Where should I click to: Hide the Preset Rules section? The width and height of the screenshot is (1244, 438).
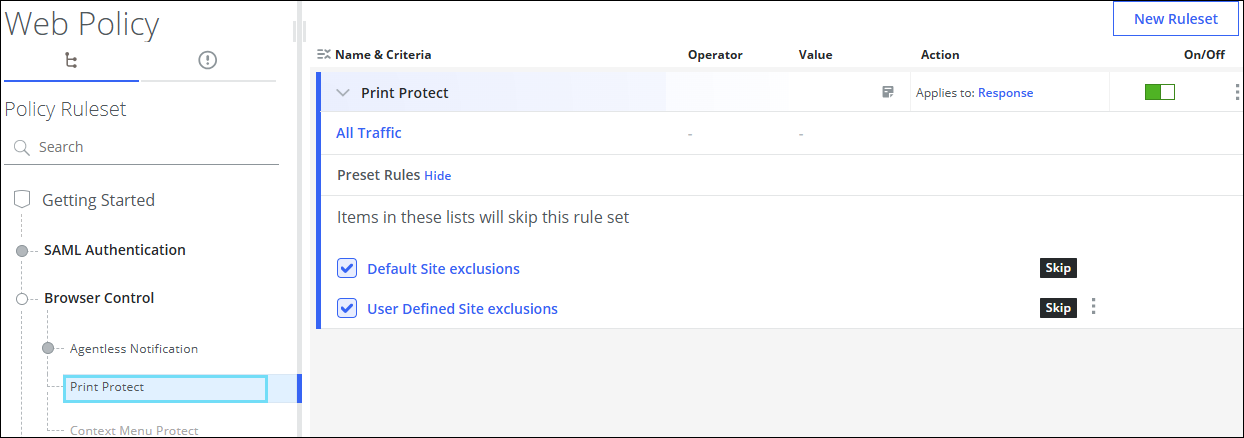(x=437, y=176)
